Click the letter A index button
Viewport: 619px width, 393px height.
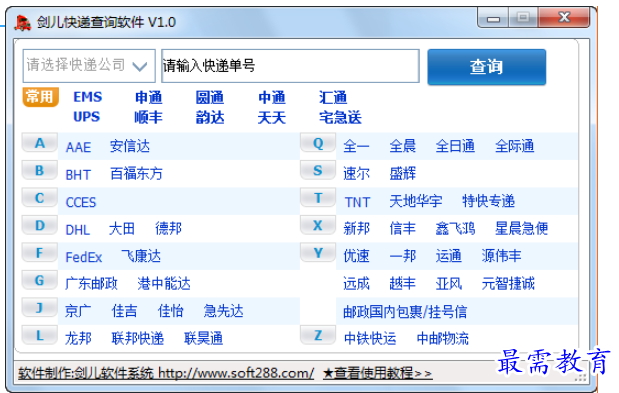point(39,143)
